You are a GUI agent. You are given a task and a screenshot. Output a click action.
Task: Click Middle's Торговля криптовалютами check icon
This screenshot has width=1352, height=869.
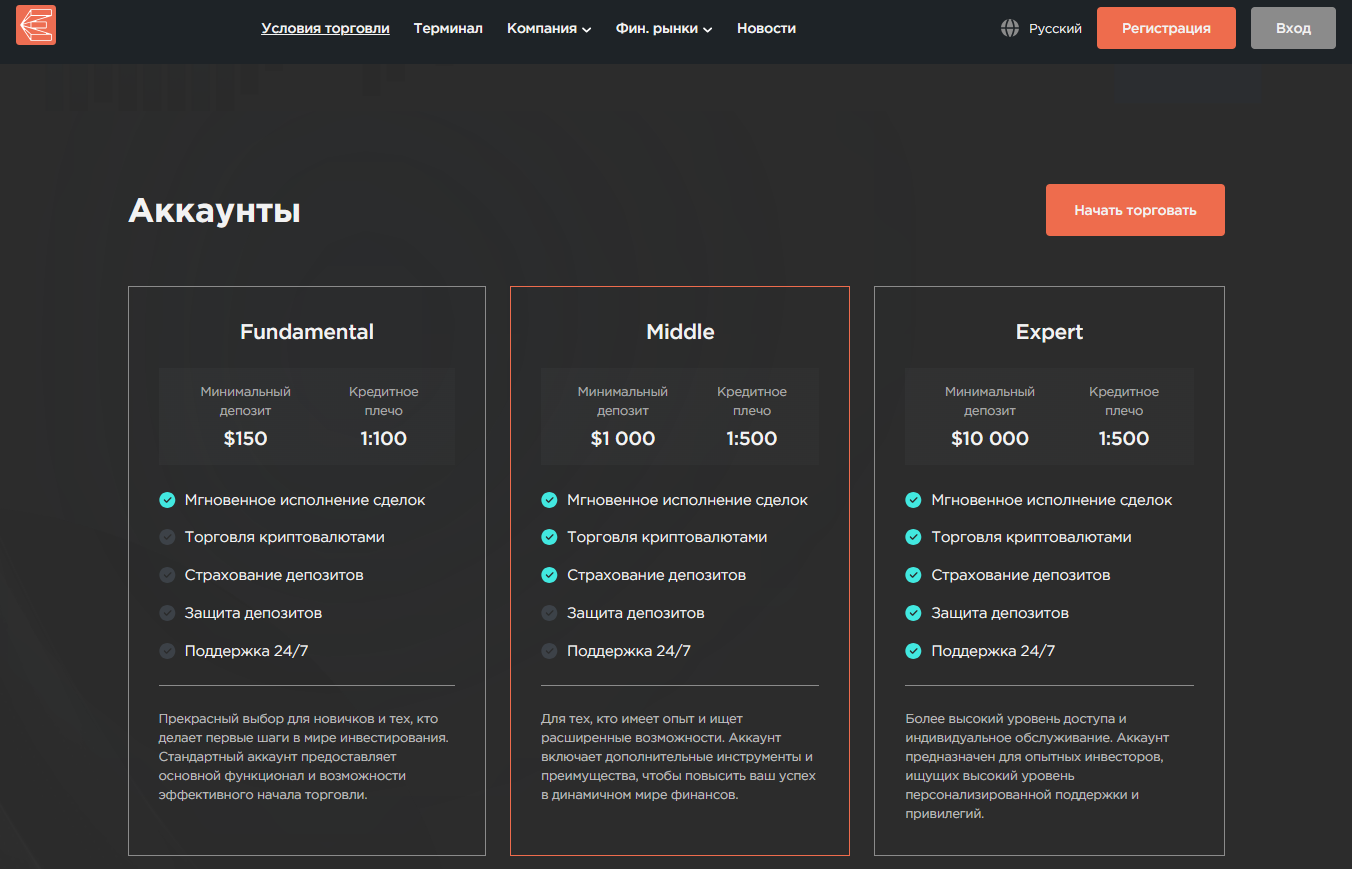coord(549,537)
